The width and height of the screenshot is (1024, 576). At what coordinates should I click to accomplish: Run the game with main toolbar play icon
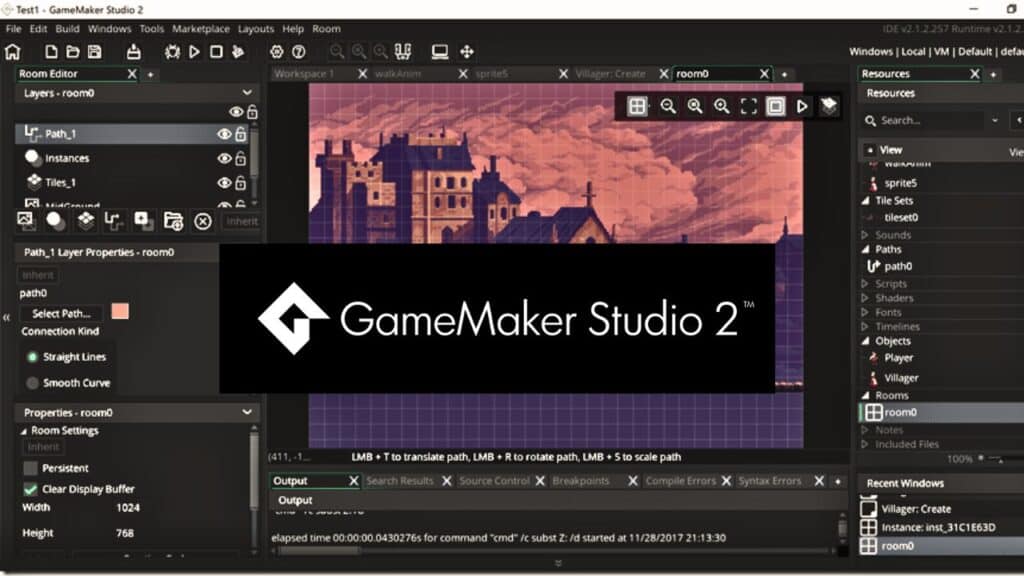(x=195, y=52)
